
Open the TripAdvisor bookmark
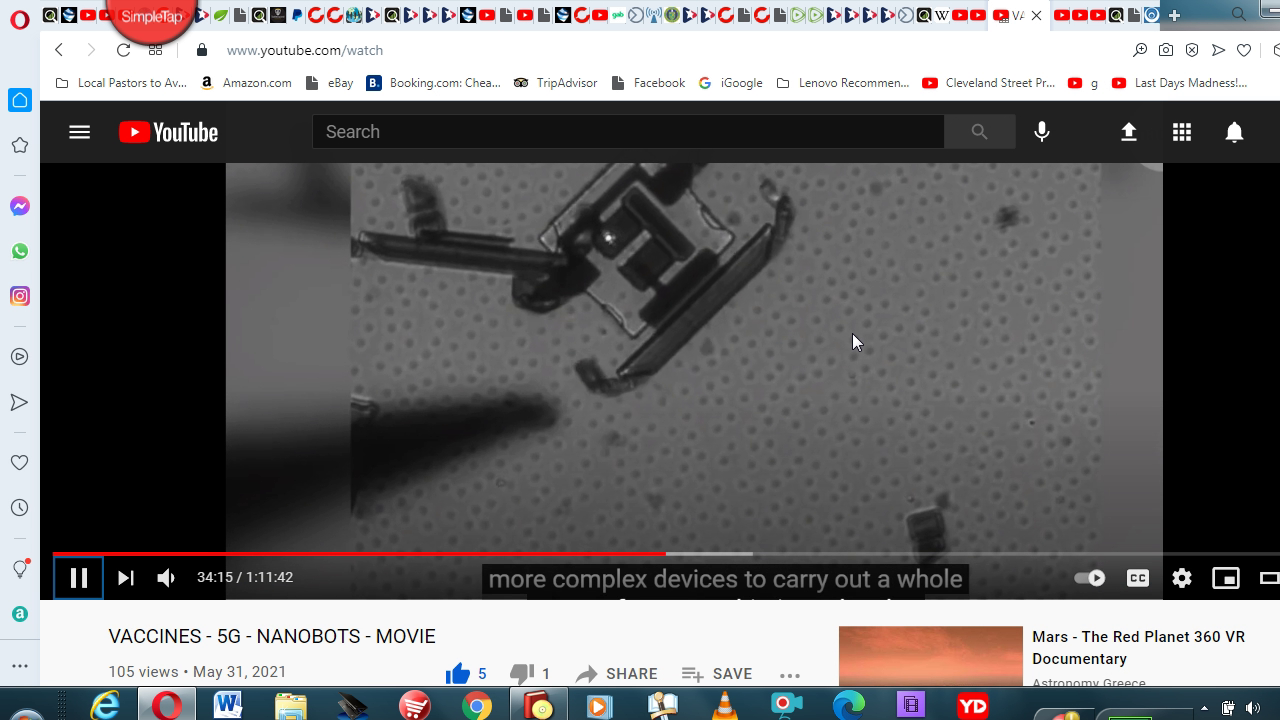[556, 83]
